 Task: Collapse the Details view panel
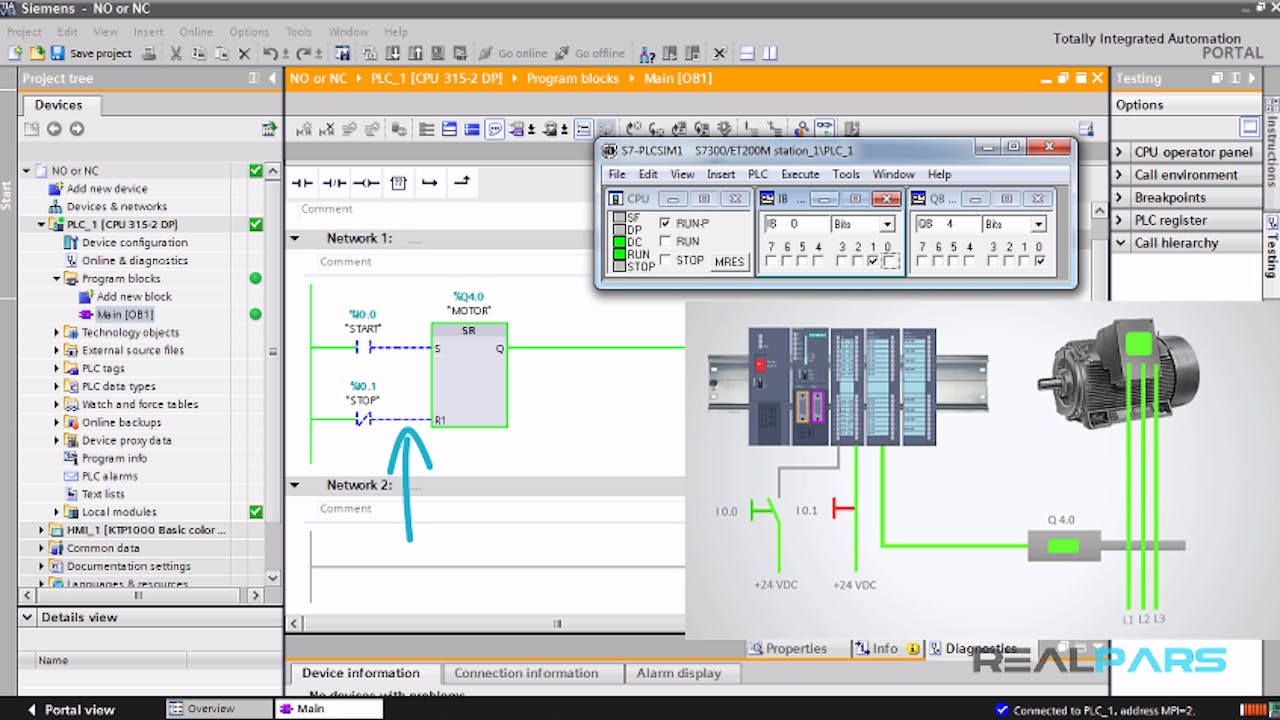28,617
